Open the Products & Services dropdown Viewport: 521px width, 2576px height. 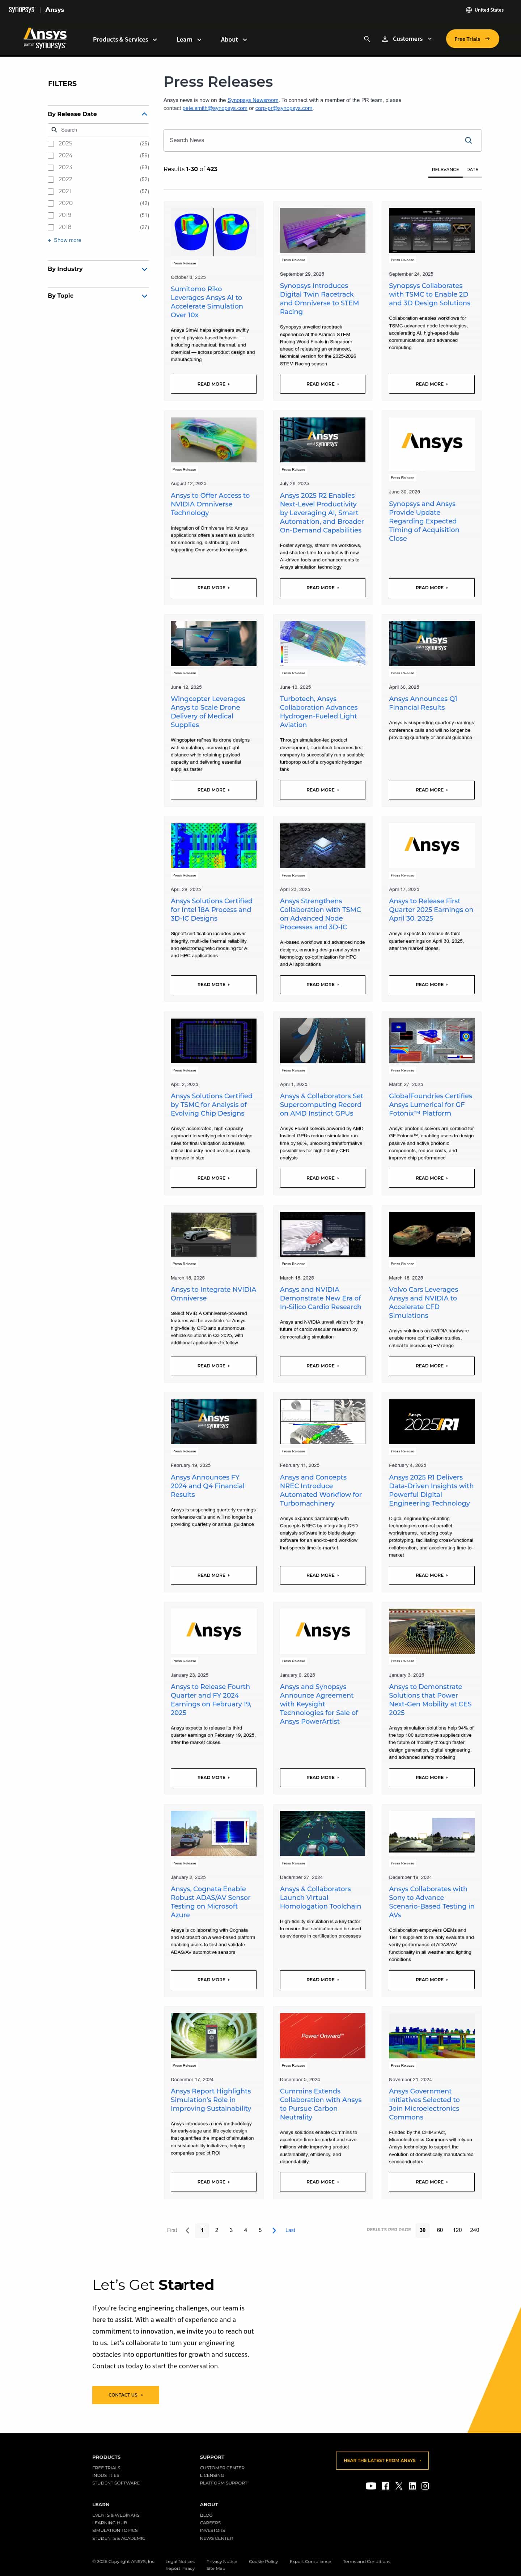pyautogui.click(x=124, y=40)
